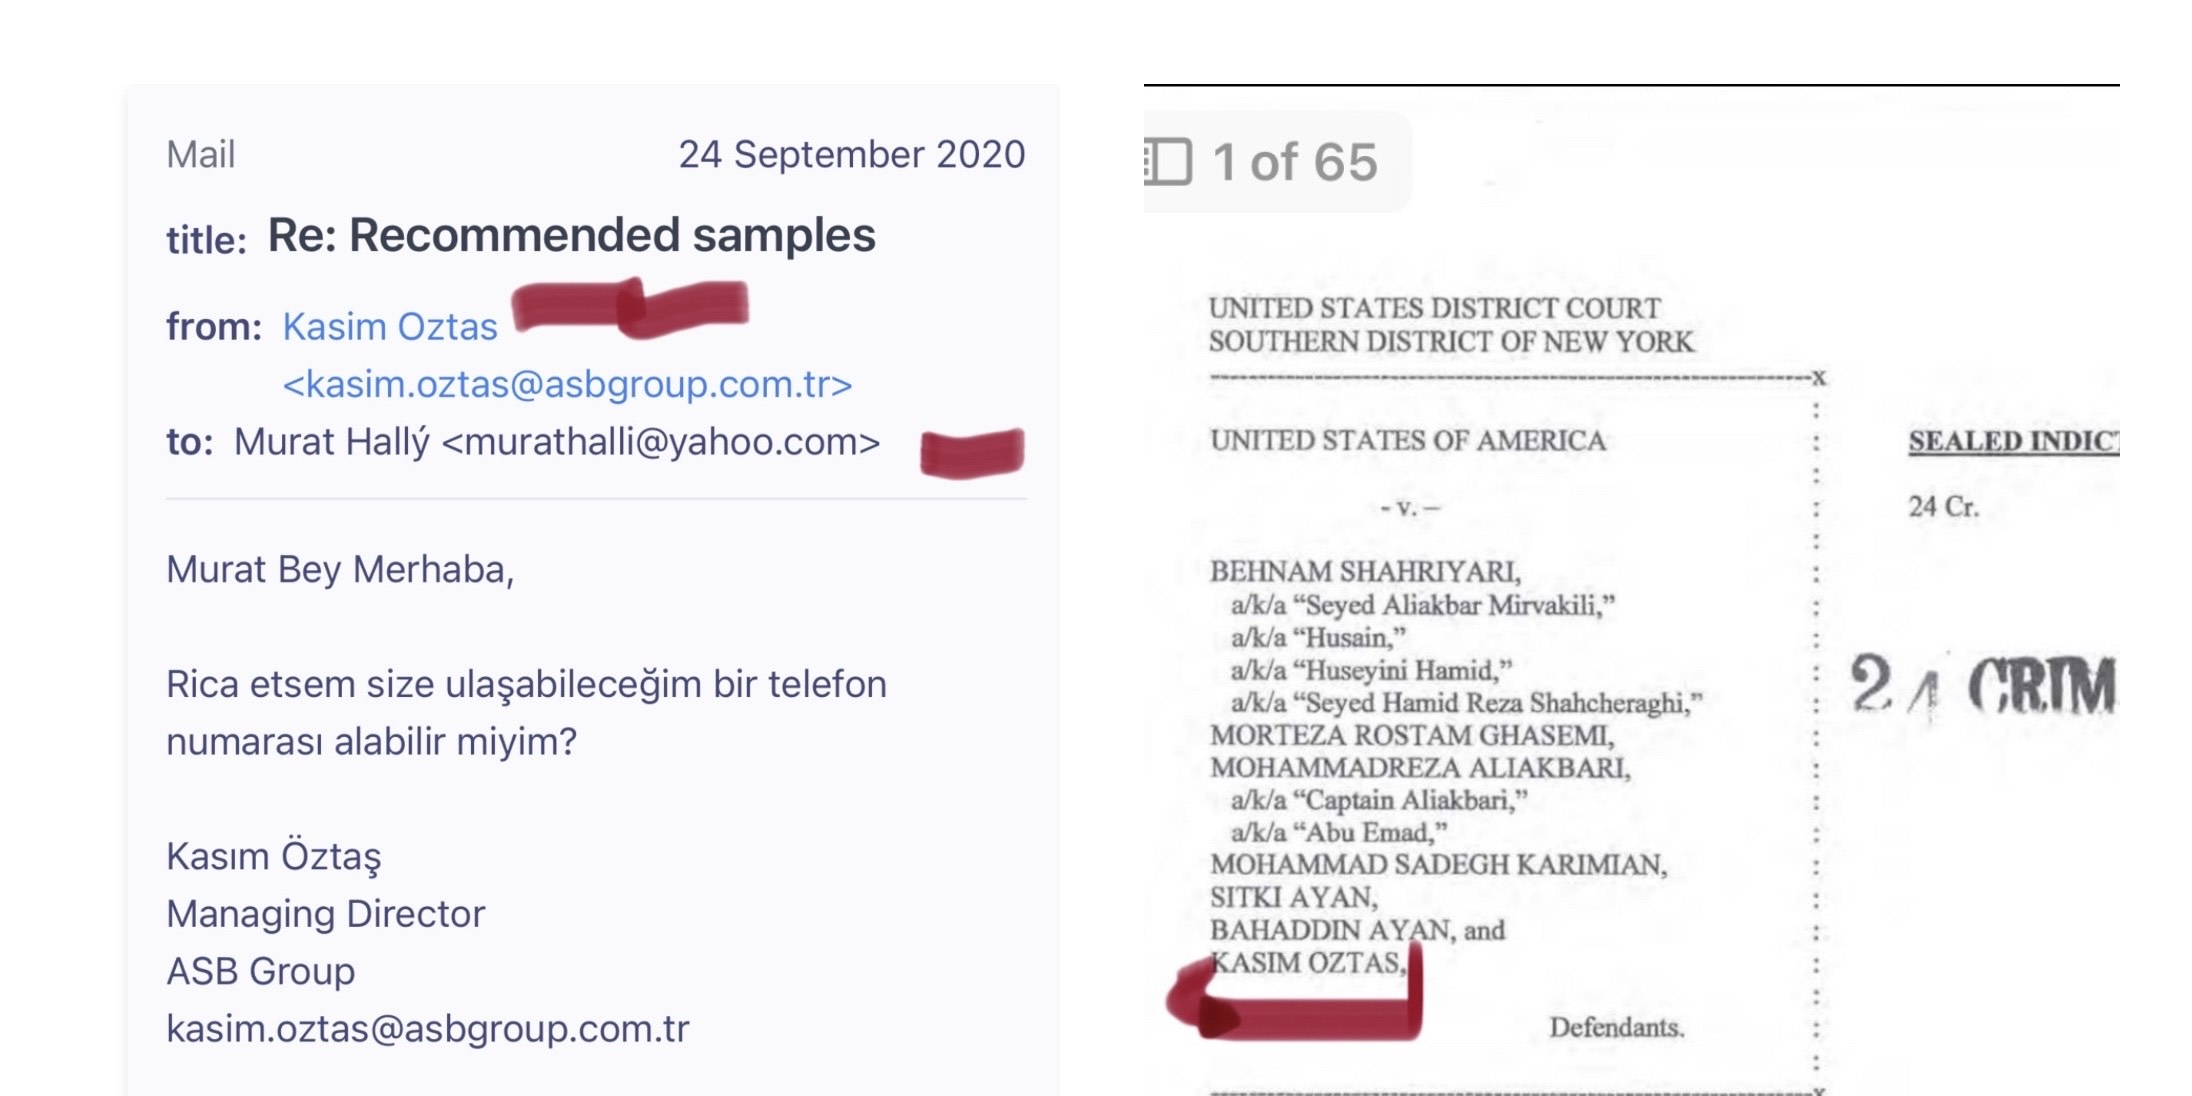Click the BEHNAM SHAHRIYARI defendant name
Image resolution: width=2192 pixels, height=1096 pixels.
pos(1364,572)
